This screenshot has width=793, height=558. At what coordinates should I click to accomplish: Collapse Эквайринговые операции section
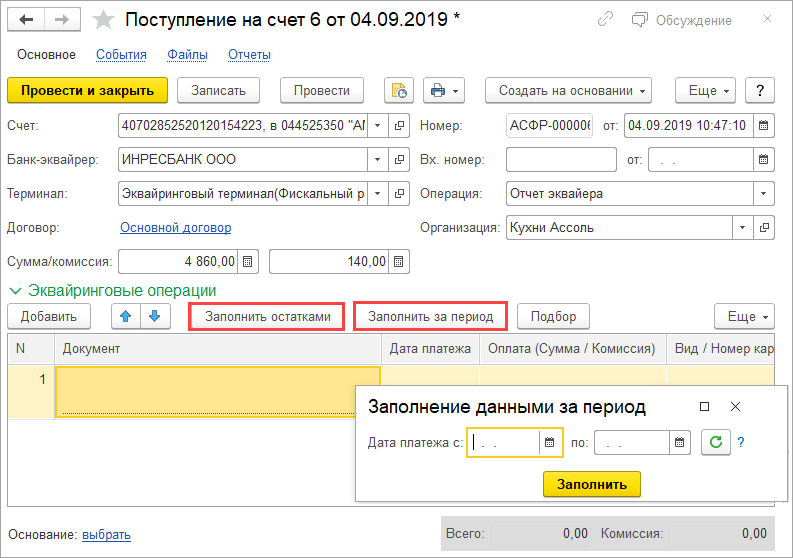pyautogui.click(x=16, y=291)
